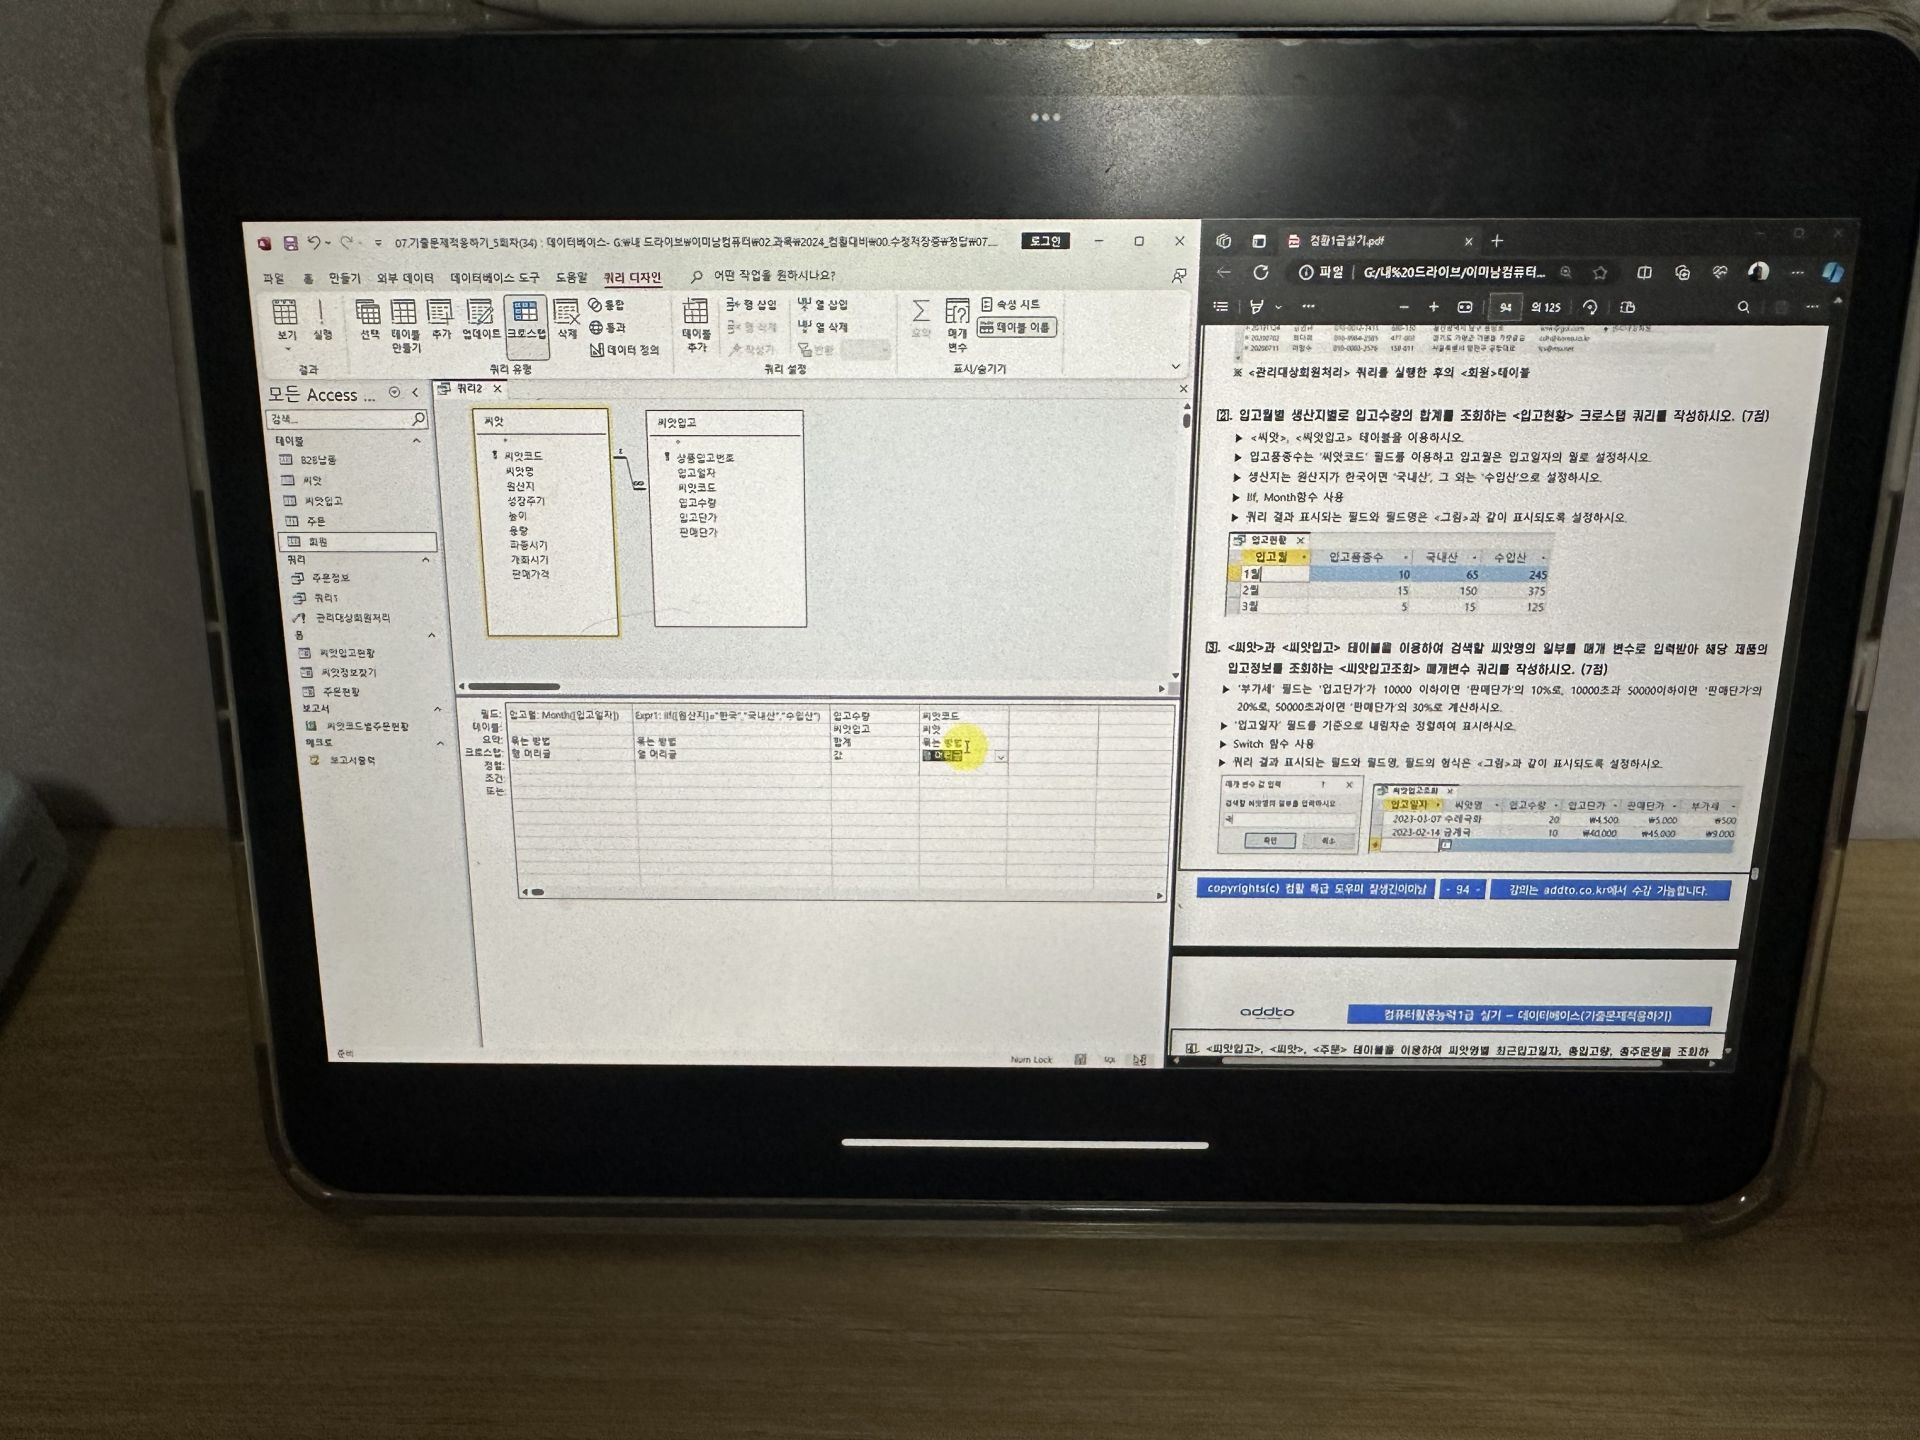This screenshot has width=1920, height=1440.
Task: Toggle PDF table of contents sidebar
Action: pos(1220,307)
